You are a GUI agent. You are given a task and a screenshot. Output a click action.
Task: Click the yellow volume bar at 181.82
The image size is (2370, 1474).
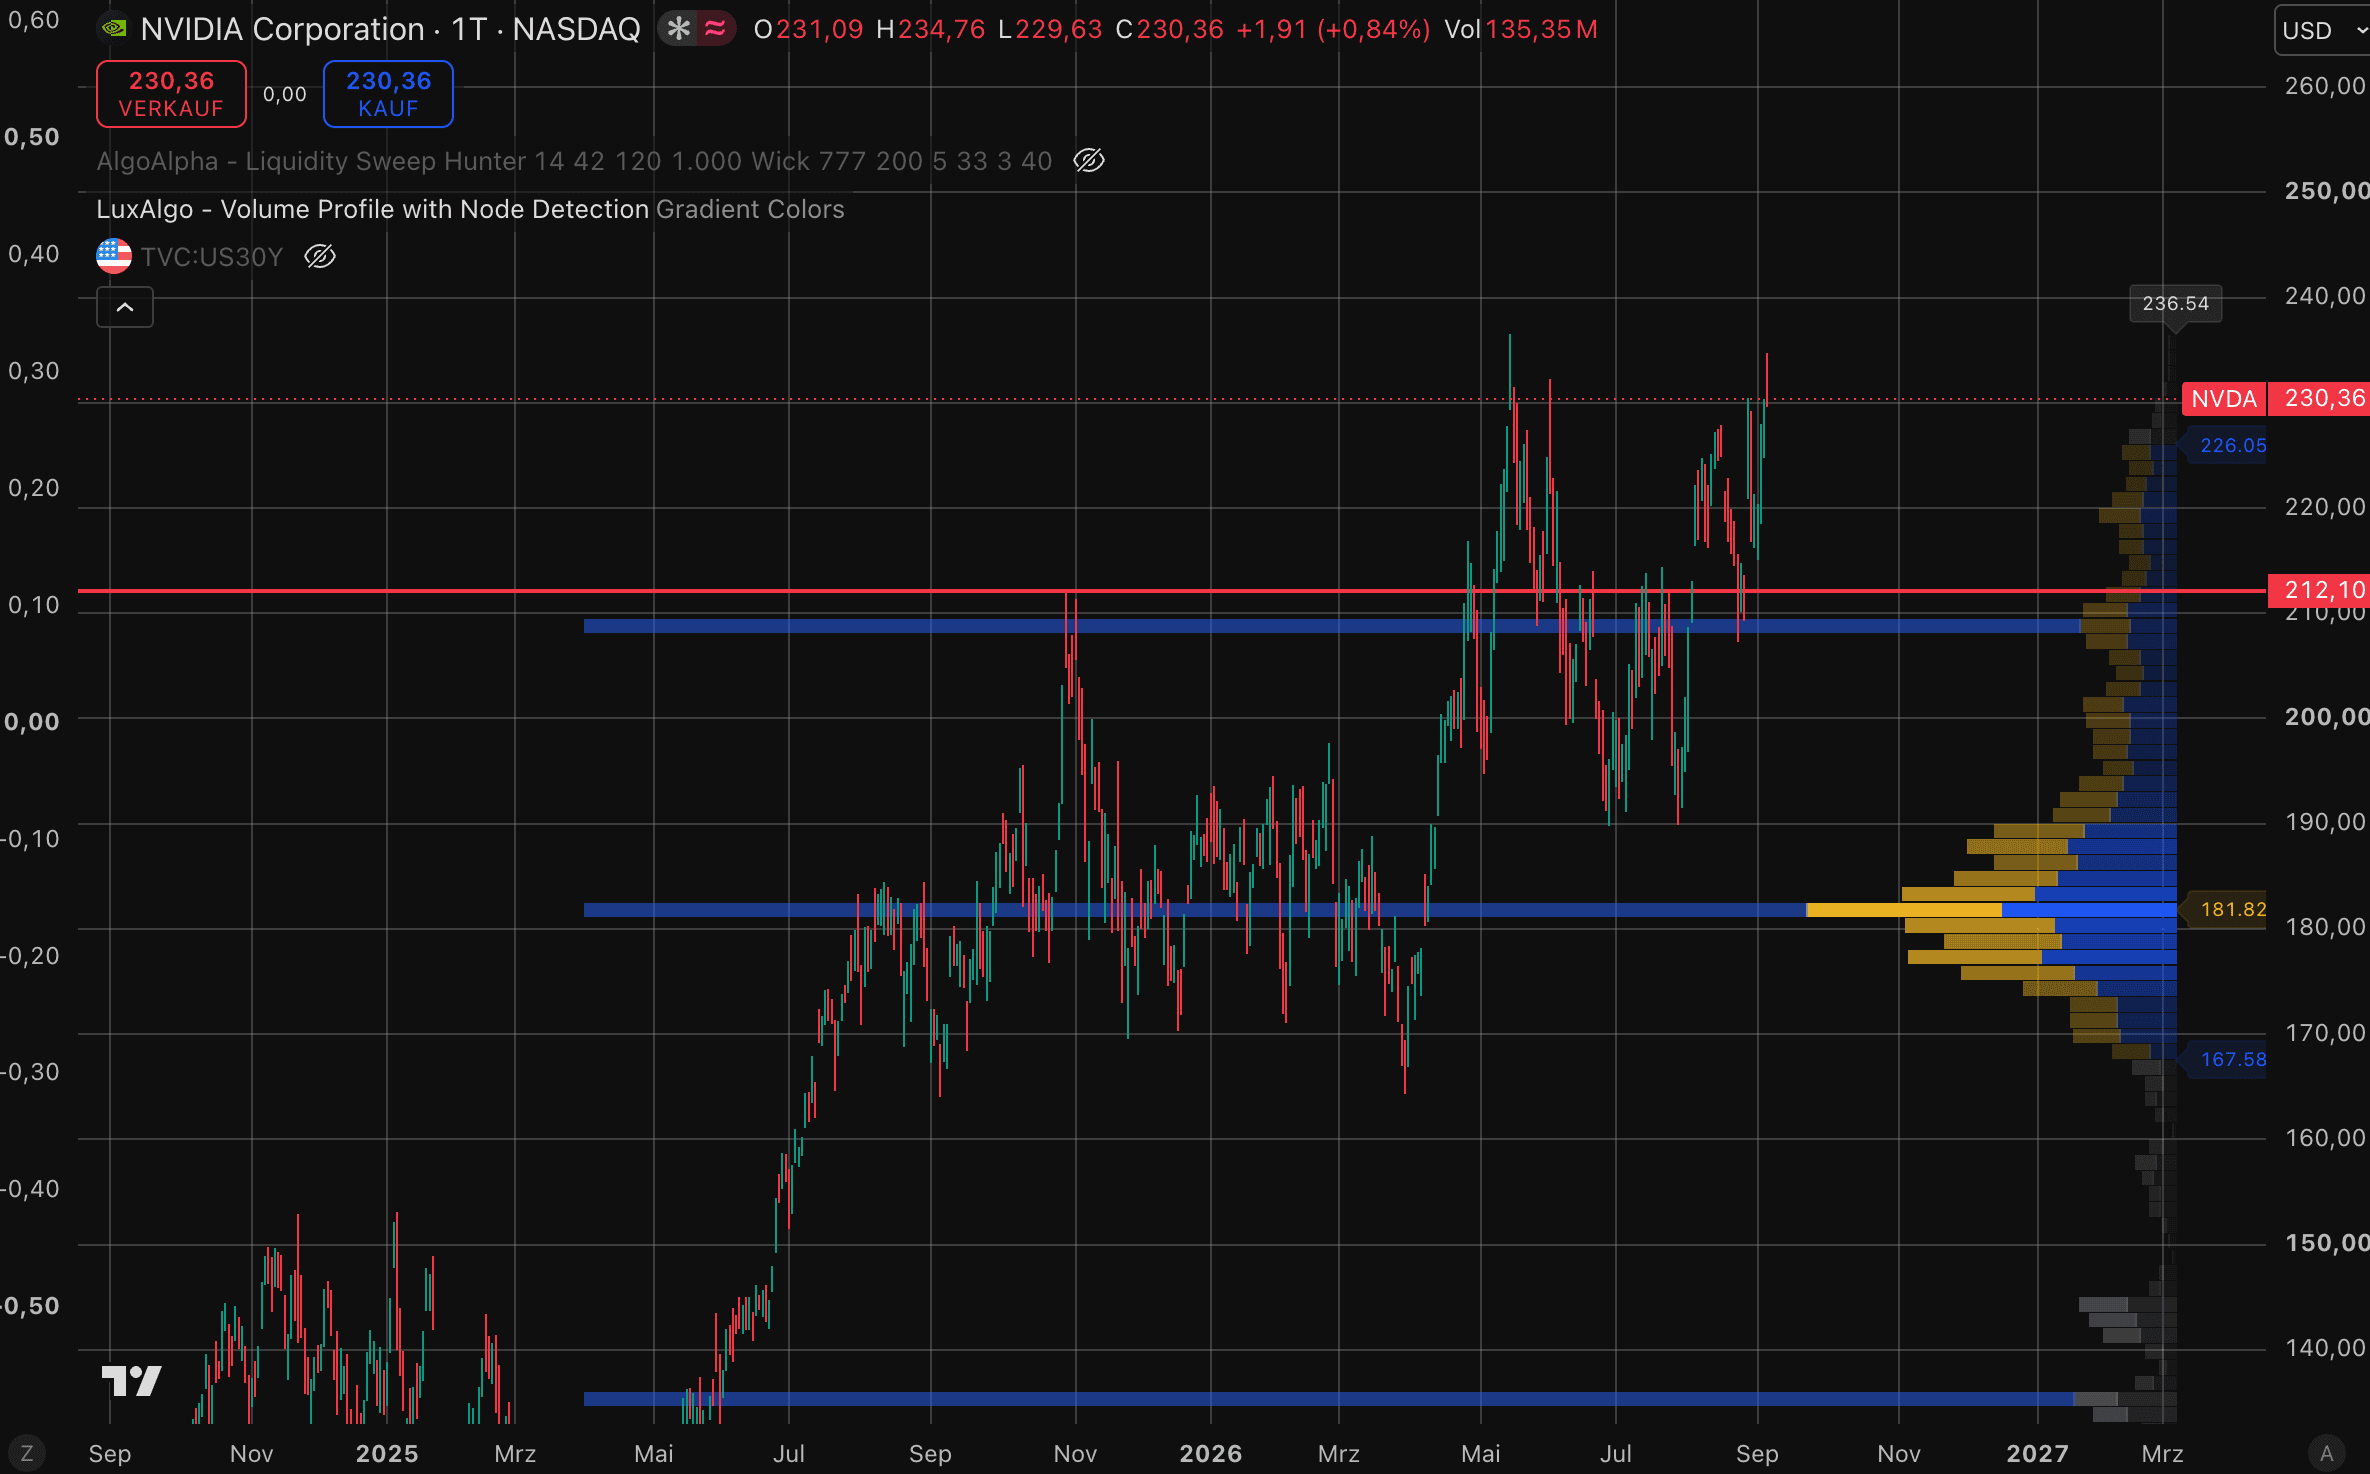1904,910
